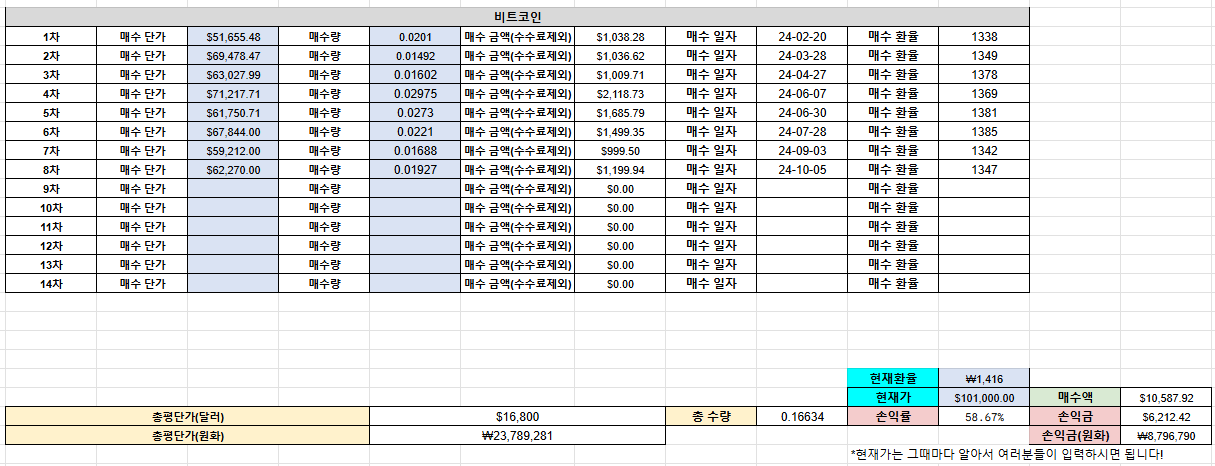Viewport: 1215px width, 466px height.
Task: Select total purchase value $10,587.92
Action: (x=1166, y=398)
